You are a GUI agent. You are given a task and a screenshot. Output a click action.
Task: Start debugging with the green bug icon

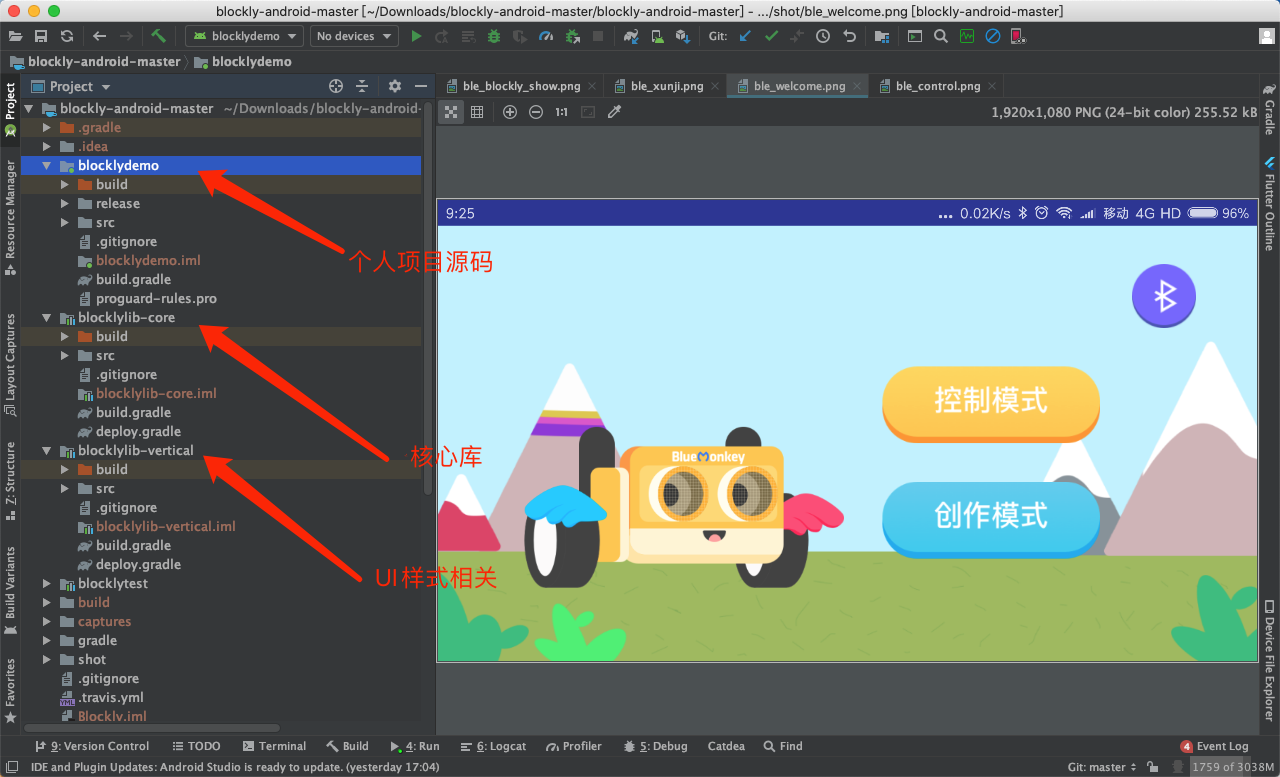click(x=494, y=36)
